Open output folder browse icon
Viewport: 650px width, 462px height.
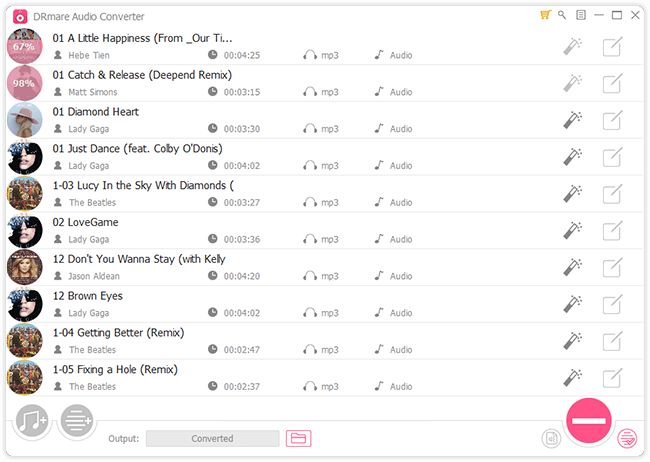[298, 438]
